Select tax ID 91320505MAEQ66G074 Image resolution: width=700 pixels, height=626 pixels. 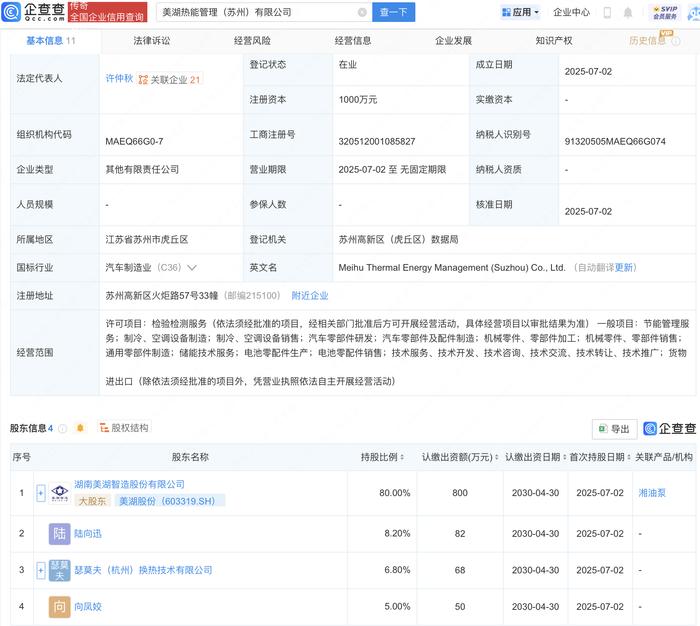tap(615, 142)
